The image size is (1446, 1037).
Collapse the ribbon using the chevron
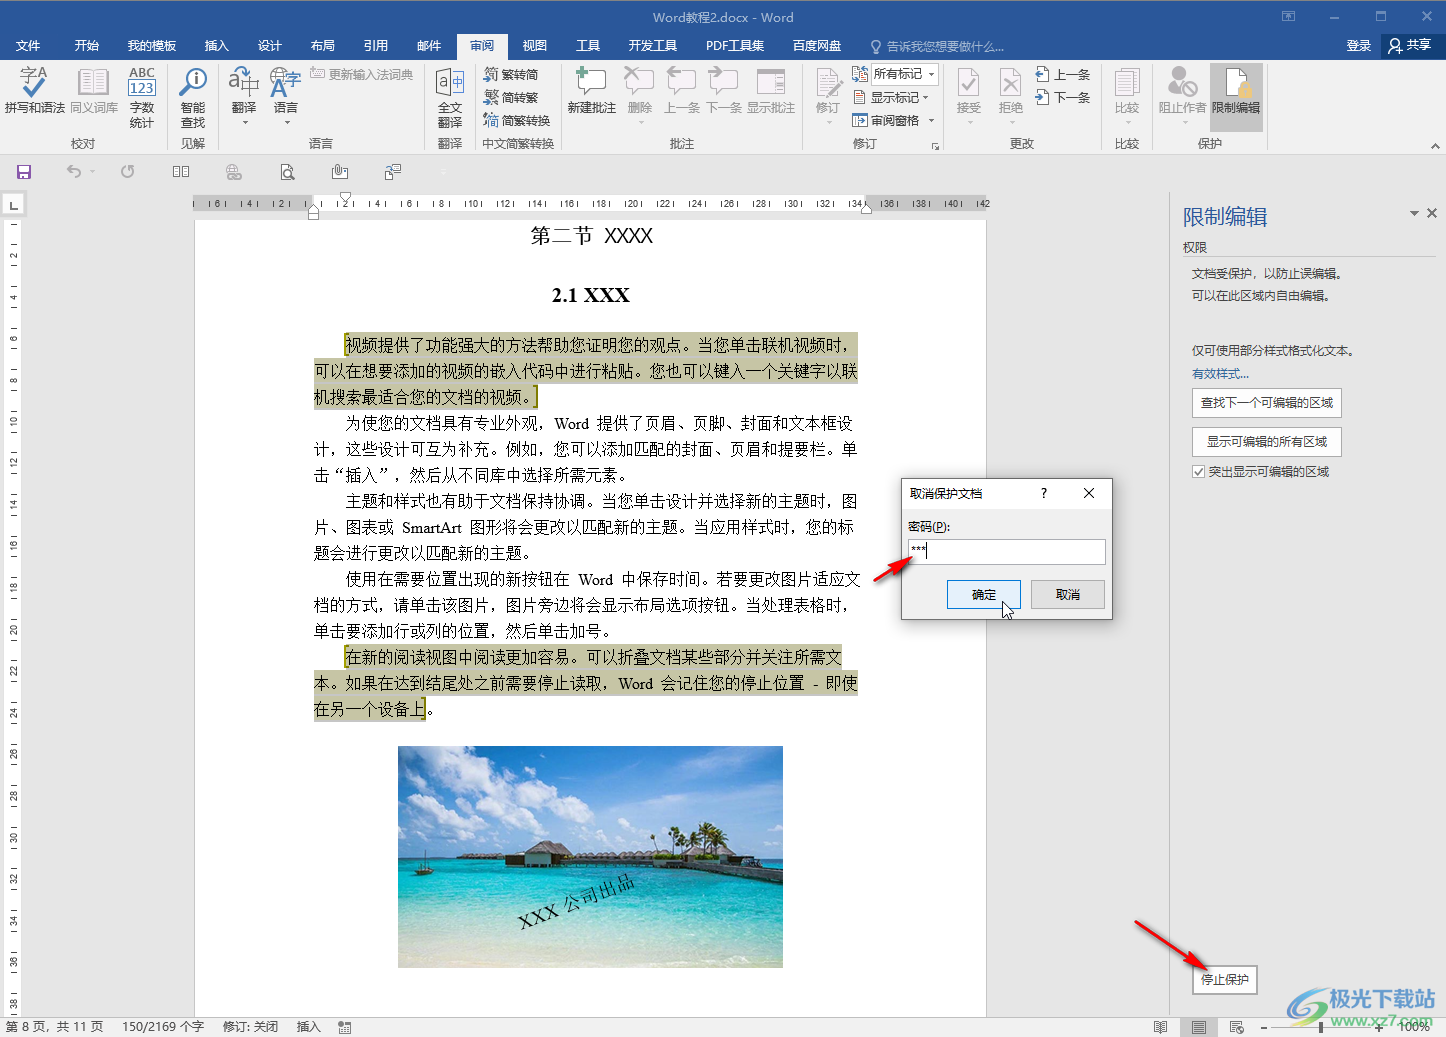coord(1435,146)
